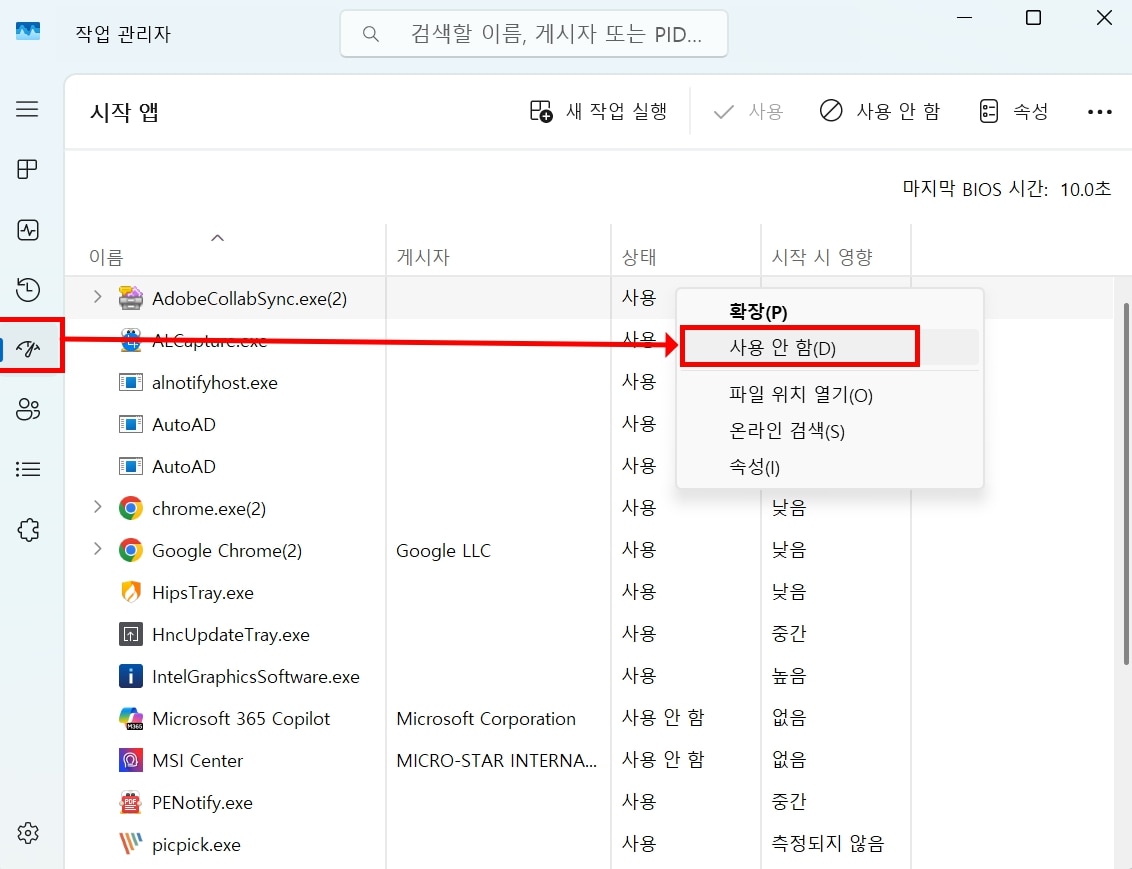Screen dimensions: 1132x869
Task: Sort by the 시작 시 영향 column header
Action: coord(822,257)
